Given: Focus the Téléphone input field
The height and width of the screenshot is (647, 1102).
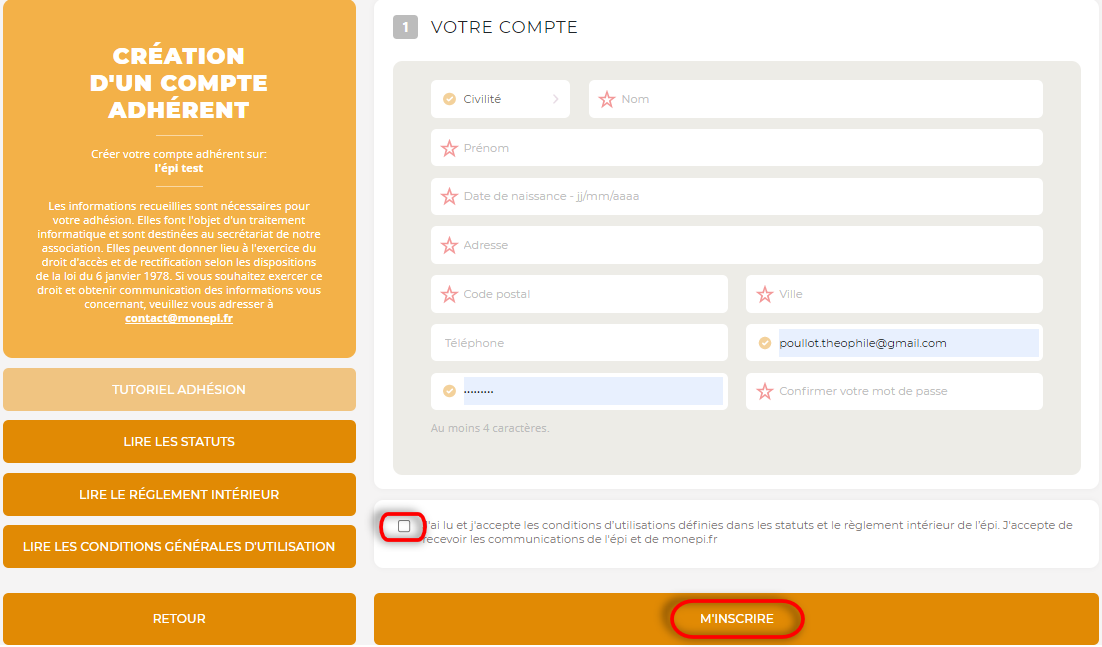Looking at the screenshot, I should pyautogui.click(x=580, y=343).
